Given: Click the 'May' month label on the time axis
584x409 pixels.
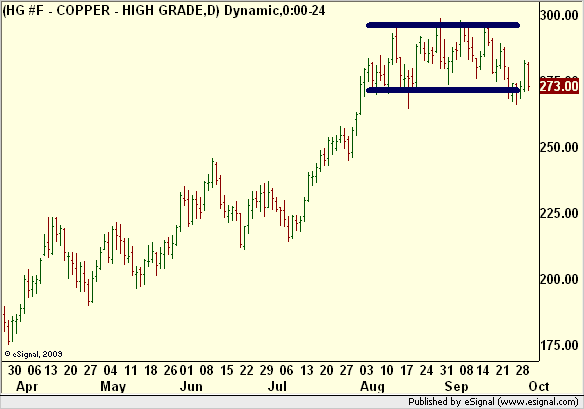Looking at the screenshot, I should click(113, 386).
